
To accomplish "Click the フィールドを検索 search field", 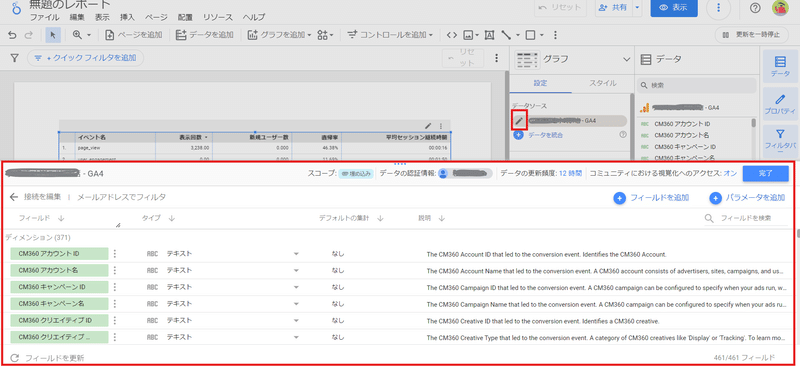I will point(746,218).
